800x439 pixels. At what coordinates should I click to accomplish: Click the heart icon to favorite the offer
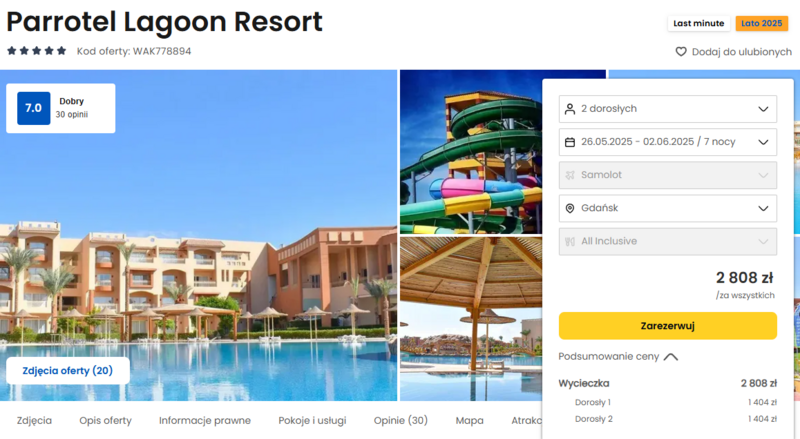pos(681,52)
